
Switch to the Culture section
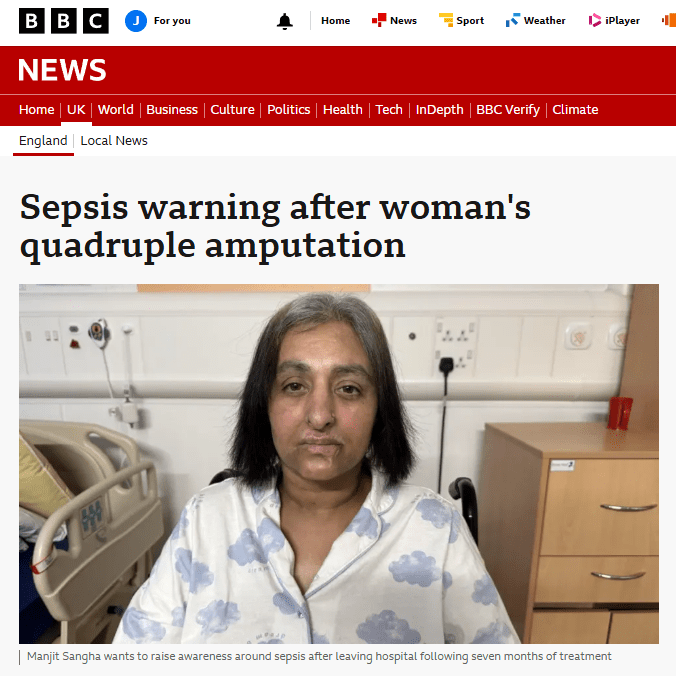coord(232,110)
